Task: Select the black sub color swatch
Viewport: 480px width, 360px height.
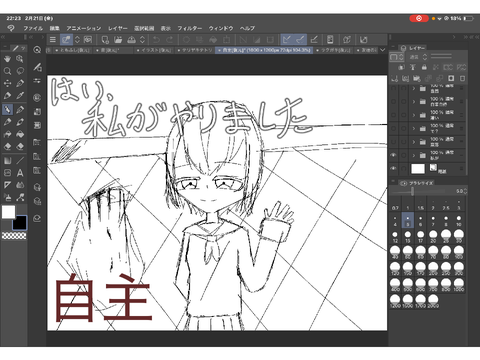Action: click(x=19, y=223)
